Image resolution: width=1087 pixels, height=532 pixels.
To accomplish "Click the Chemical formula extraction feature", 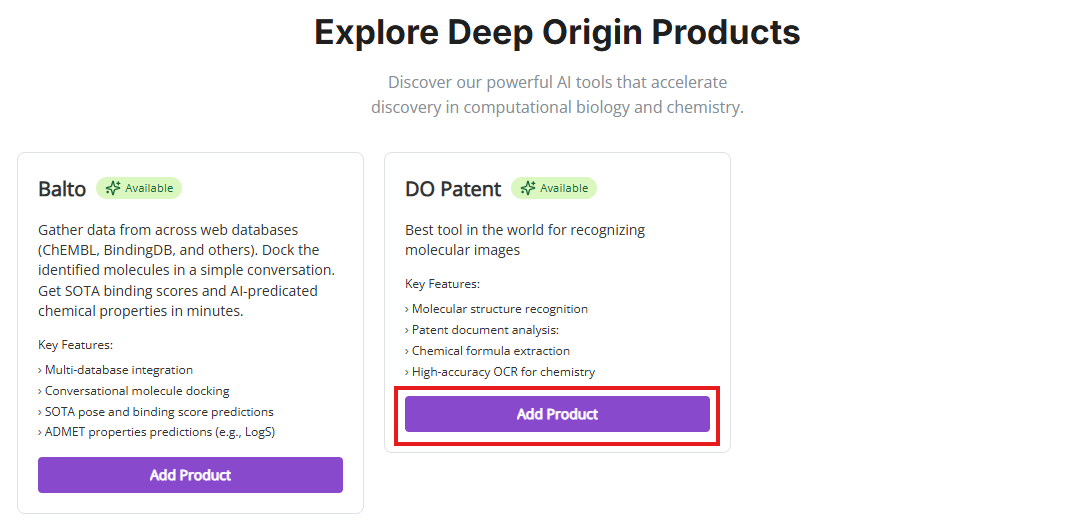I will click(x=490, y=351).
